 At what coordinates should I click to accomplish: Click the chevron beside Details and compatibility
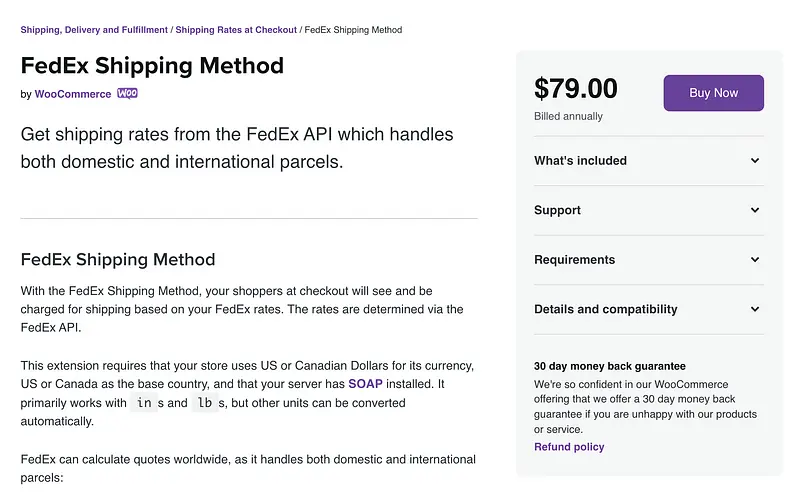(x=755, y=310)
